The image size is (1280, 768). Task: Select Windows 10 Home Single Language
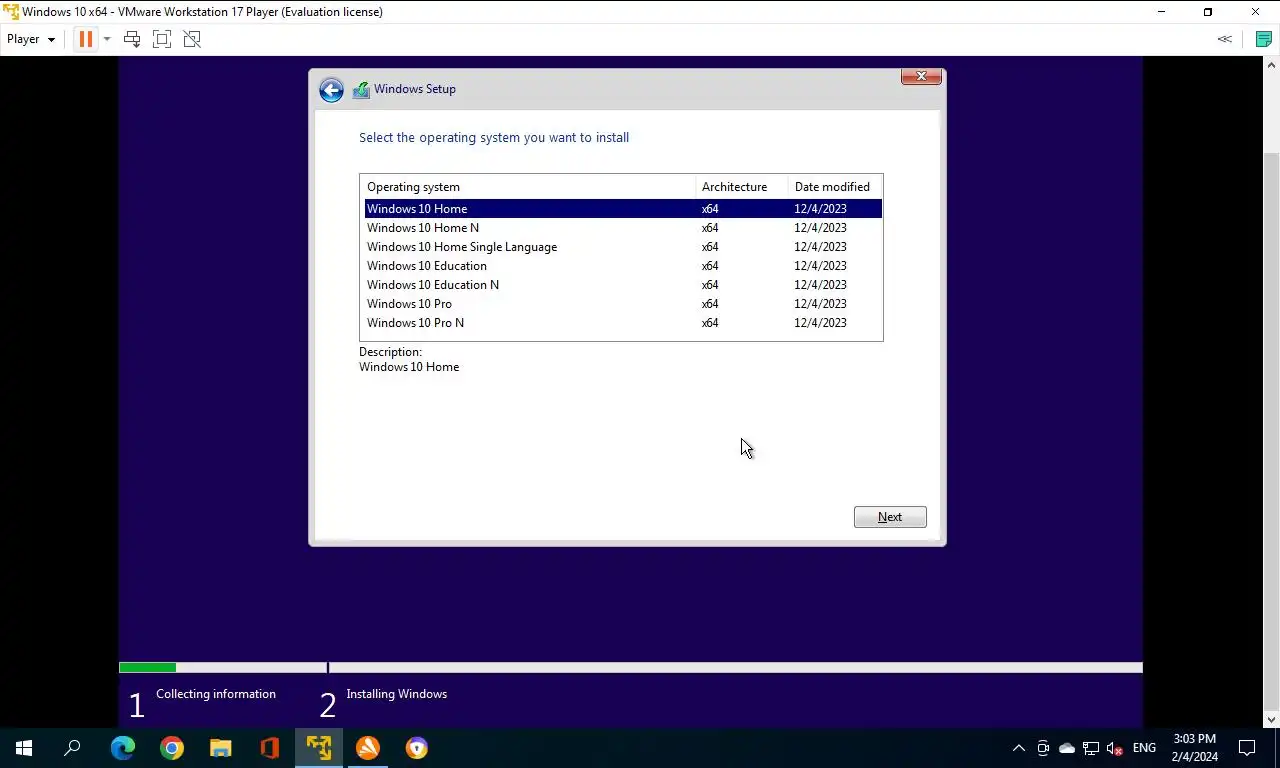pos(623,247)
